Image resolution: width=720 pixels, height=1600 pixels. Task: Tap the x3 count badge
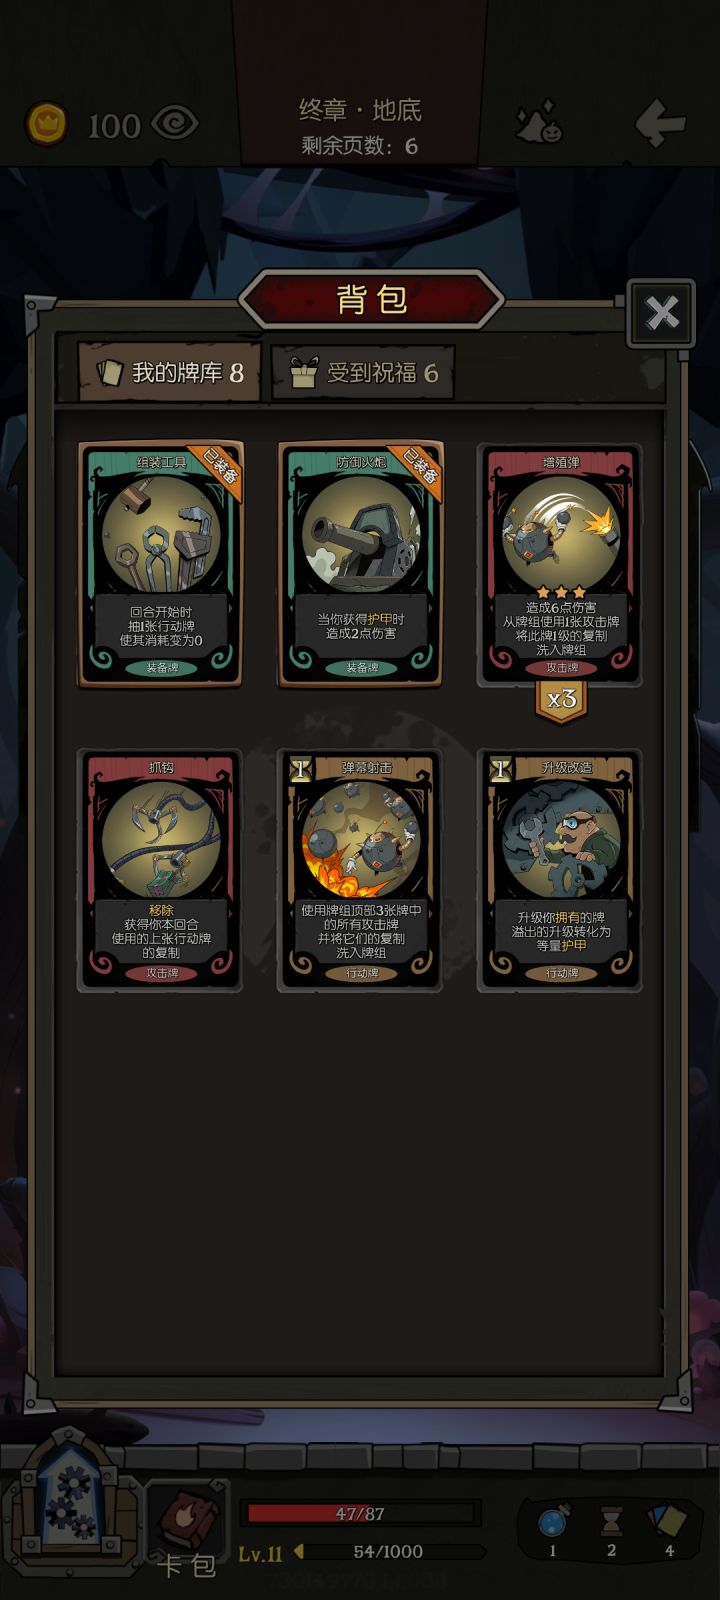(x=560, y=699)
